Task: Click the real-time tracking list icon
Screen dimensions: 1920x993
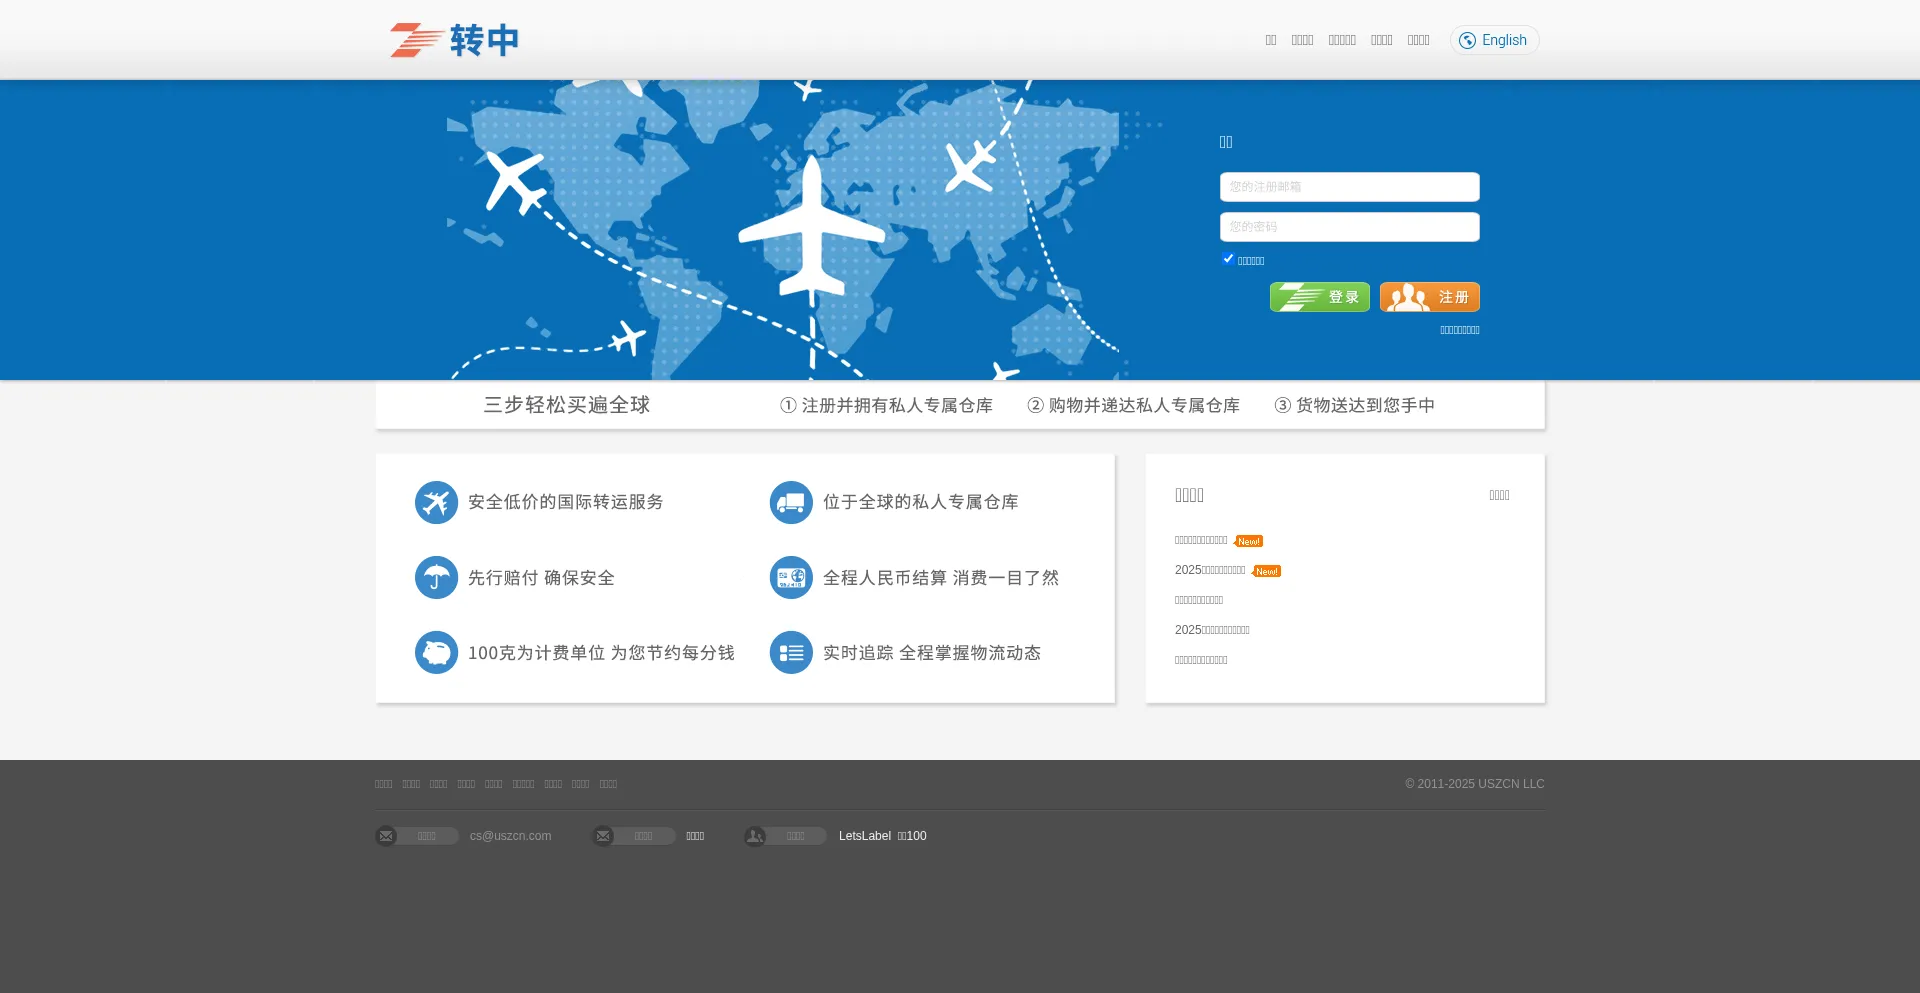Action: point(791,652)
